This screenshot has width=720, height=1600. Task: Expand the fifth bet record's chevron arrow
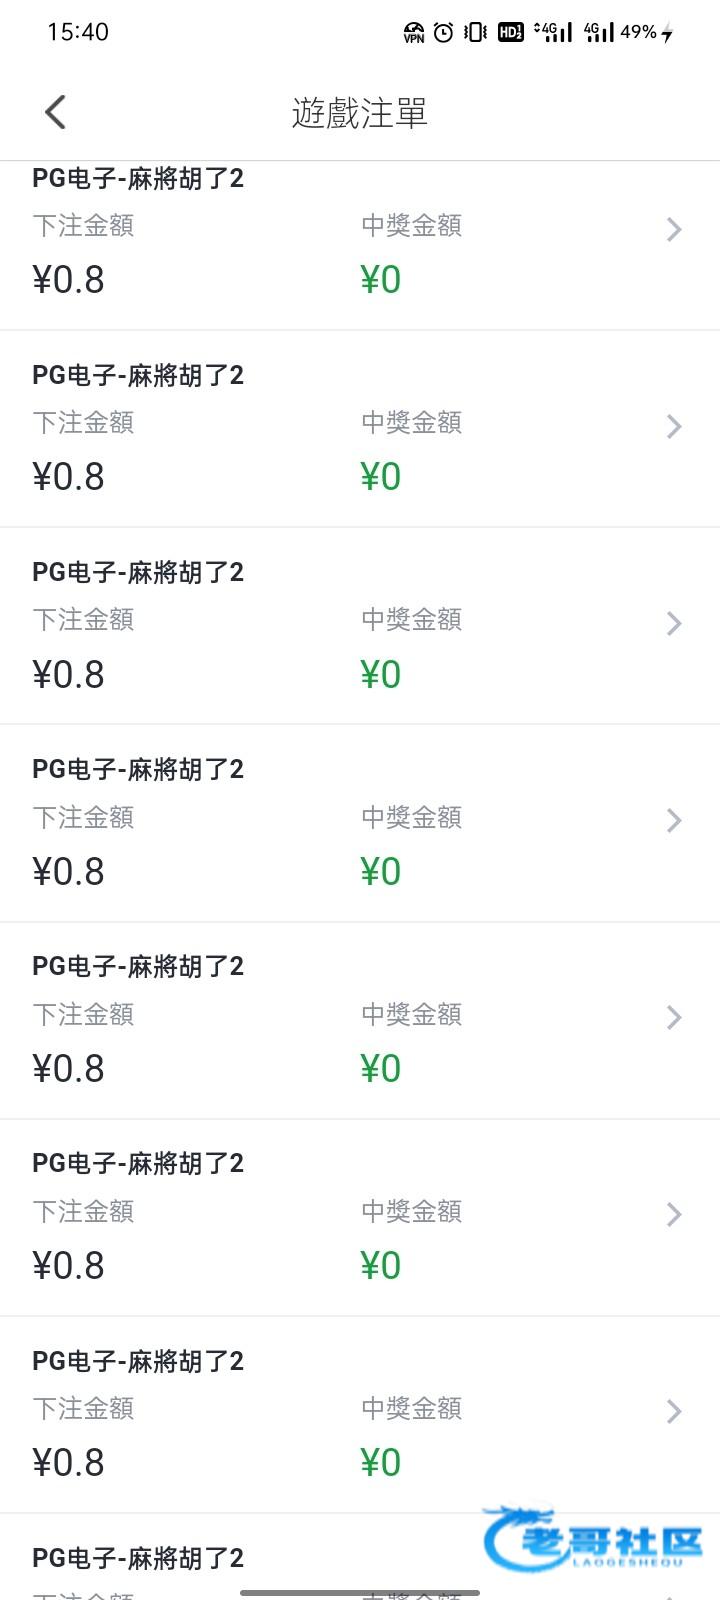click(674, 1018)
